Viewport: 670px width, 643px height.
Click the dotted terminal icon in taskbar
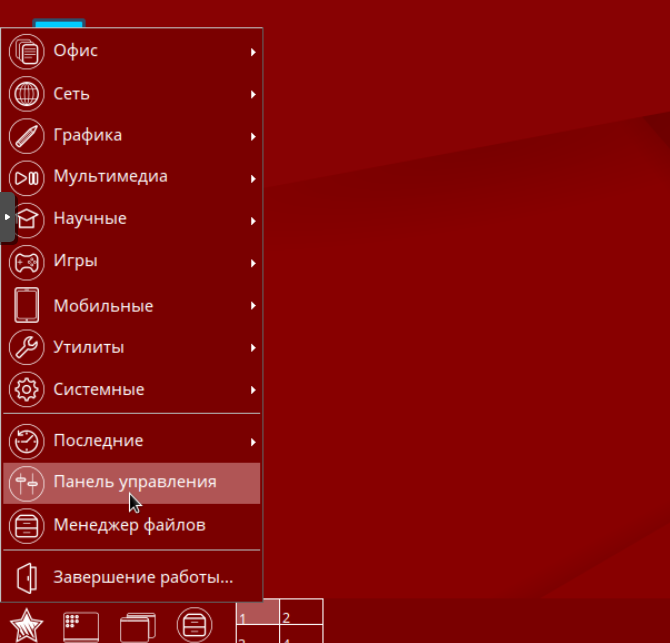(x=79, y=625)
